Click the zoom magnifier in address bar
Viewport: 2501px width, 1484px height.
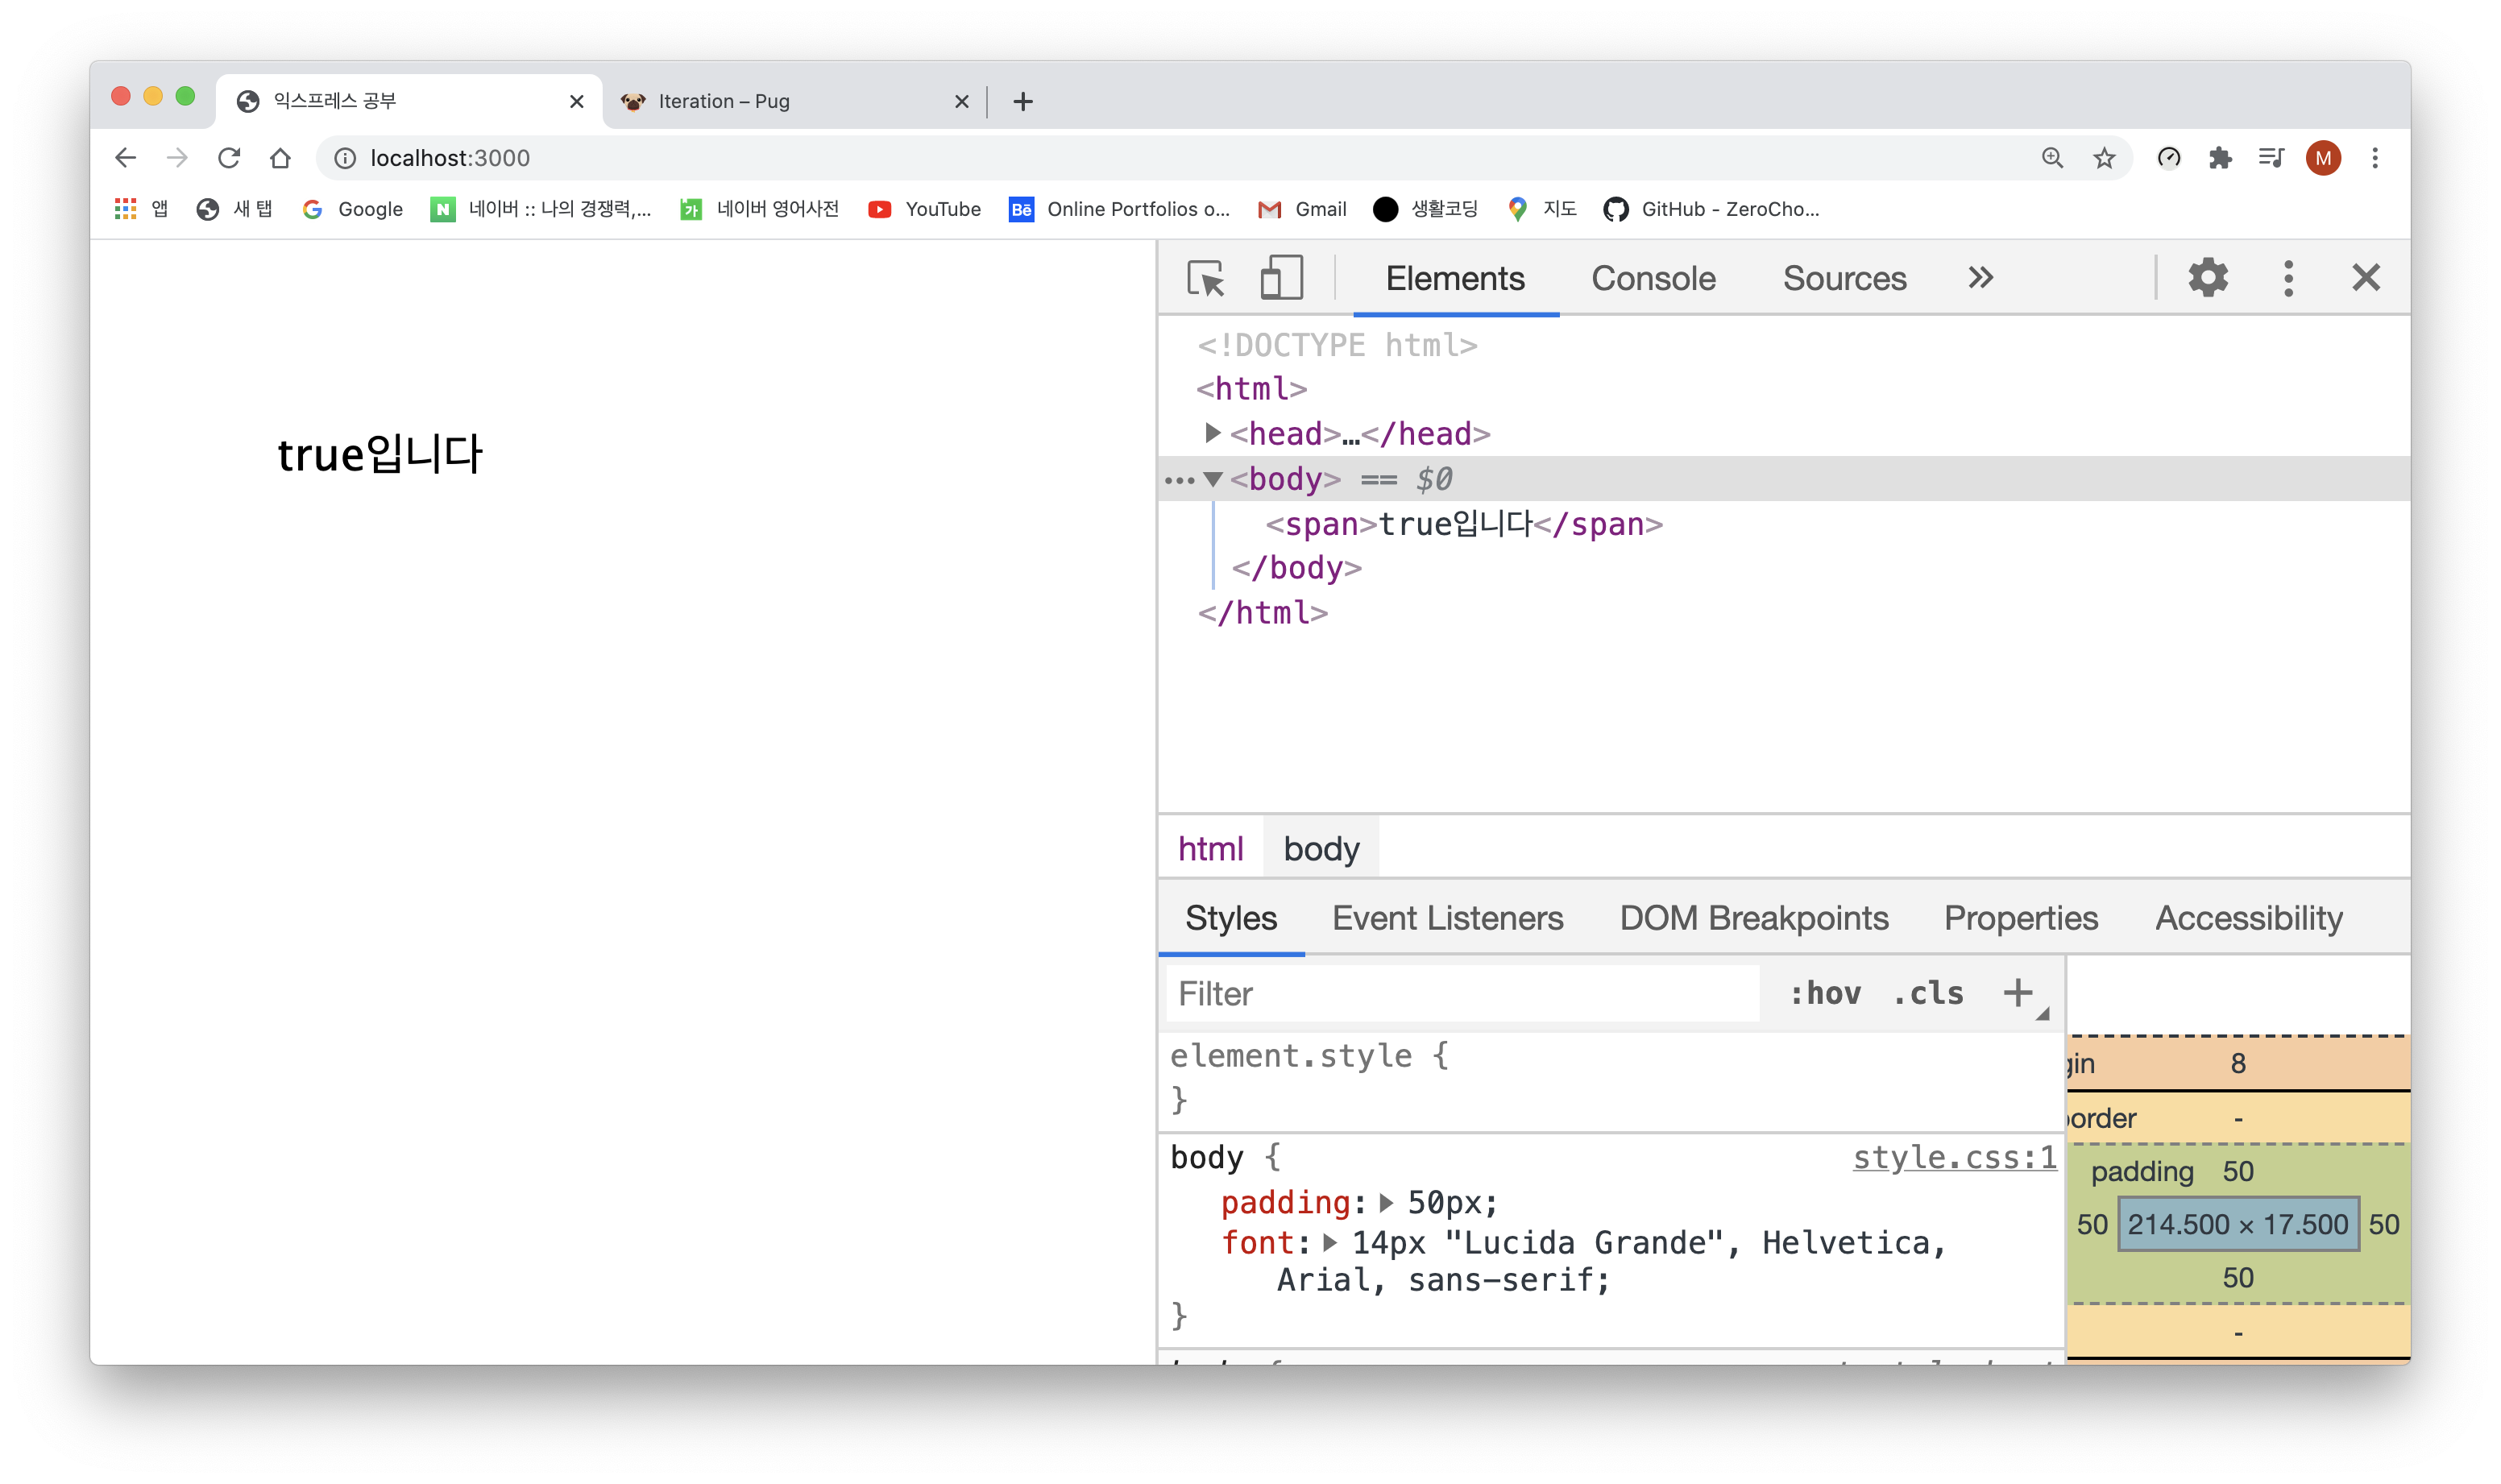pyautogui.click(x=2052, y=158)
